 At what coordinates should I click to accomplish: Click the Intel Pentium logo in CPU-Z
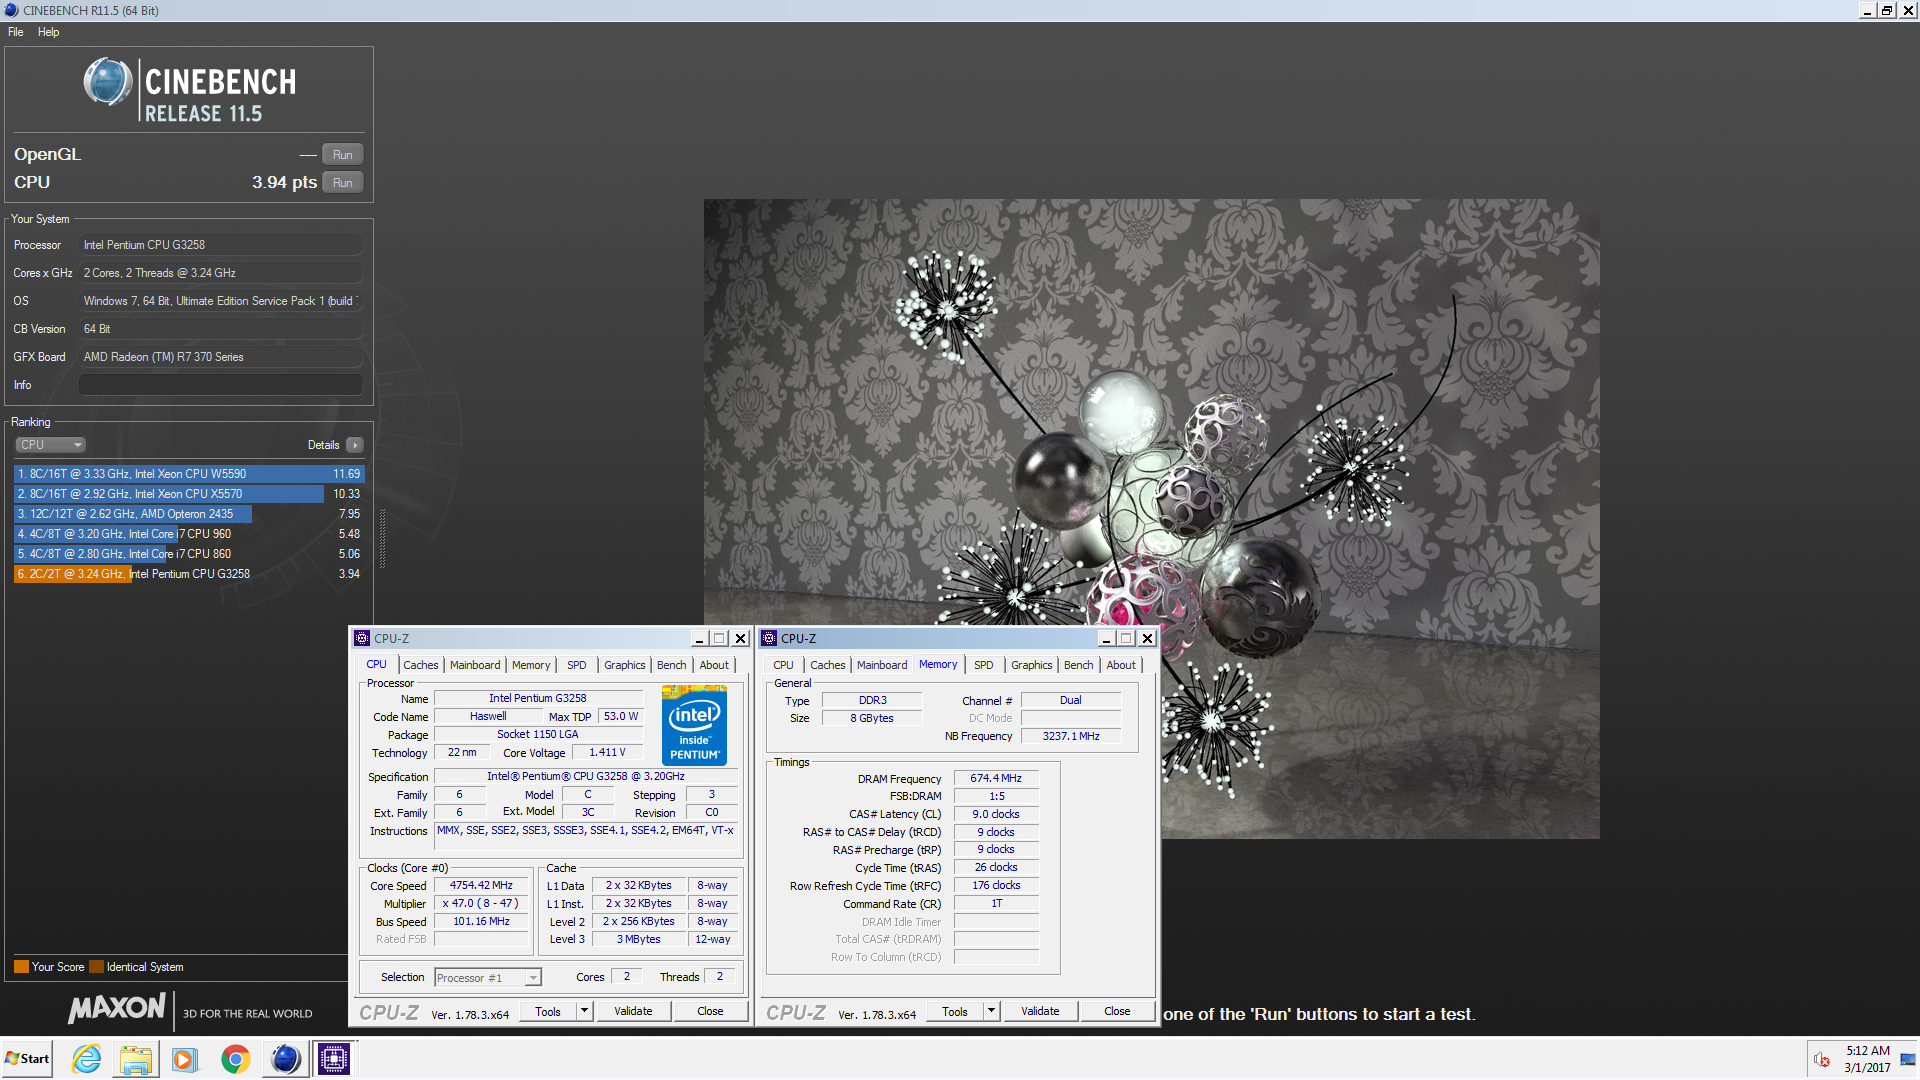[694, 726]
